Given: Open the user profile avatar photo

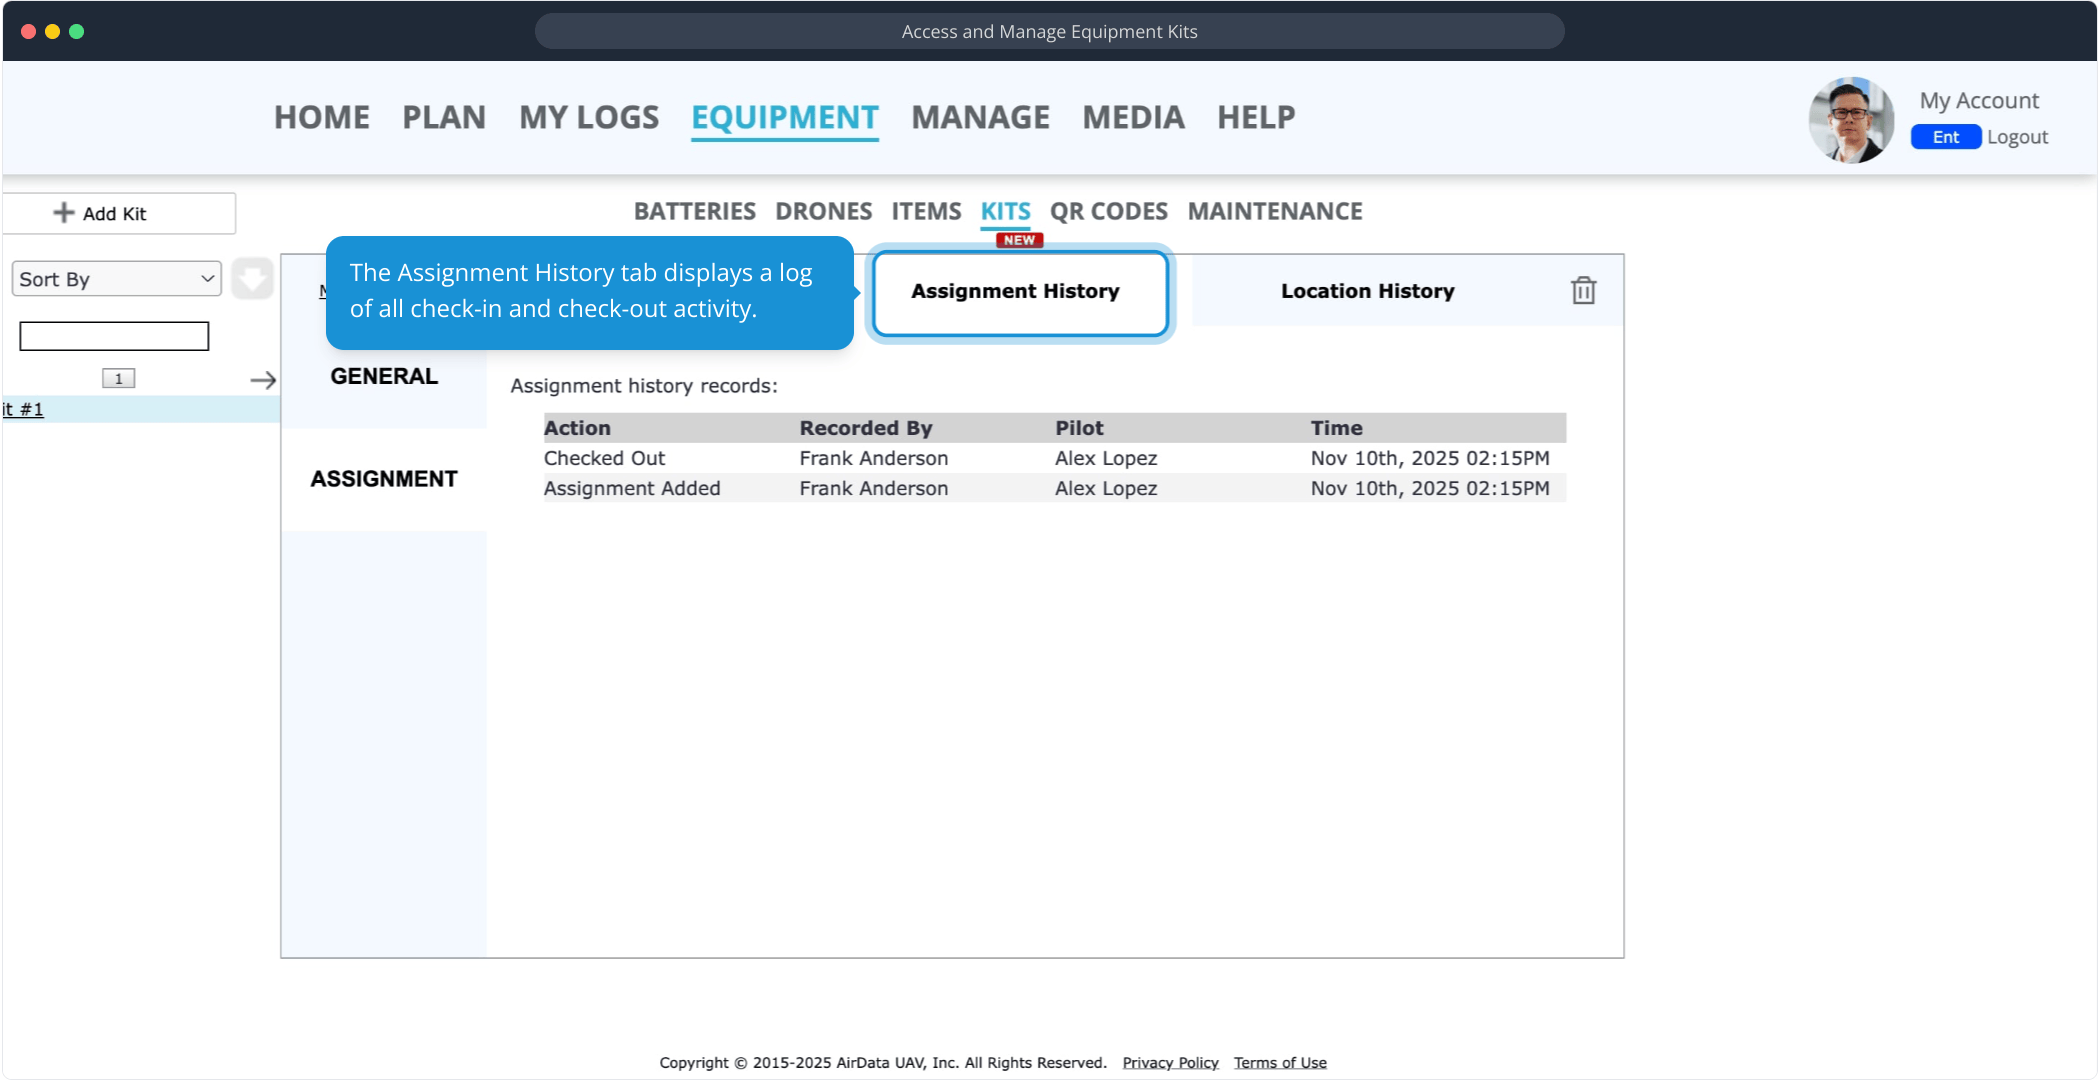Looking at the screenshot, I should [1851, 119].
